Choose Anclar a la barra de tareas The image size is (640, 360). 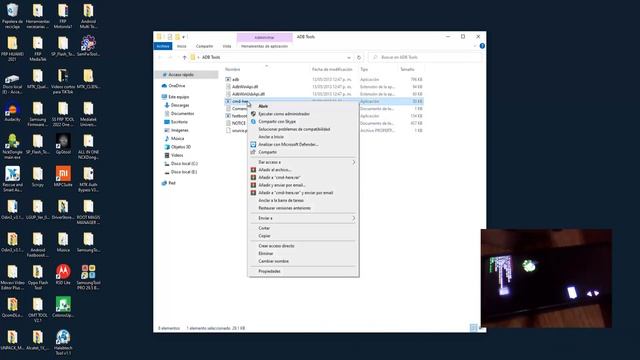[x=303, y=200]
